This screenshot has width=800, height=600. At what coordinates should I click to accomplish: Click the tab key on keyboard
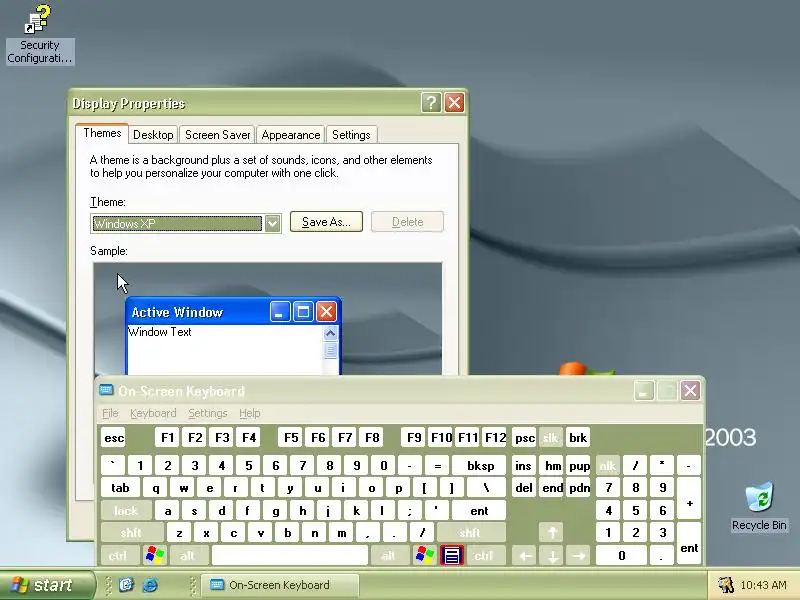tap(120, 488)
